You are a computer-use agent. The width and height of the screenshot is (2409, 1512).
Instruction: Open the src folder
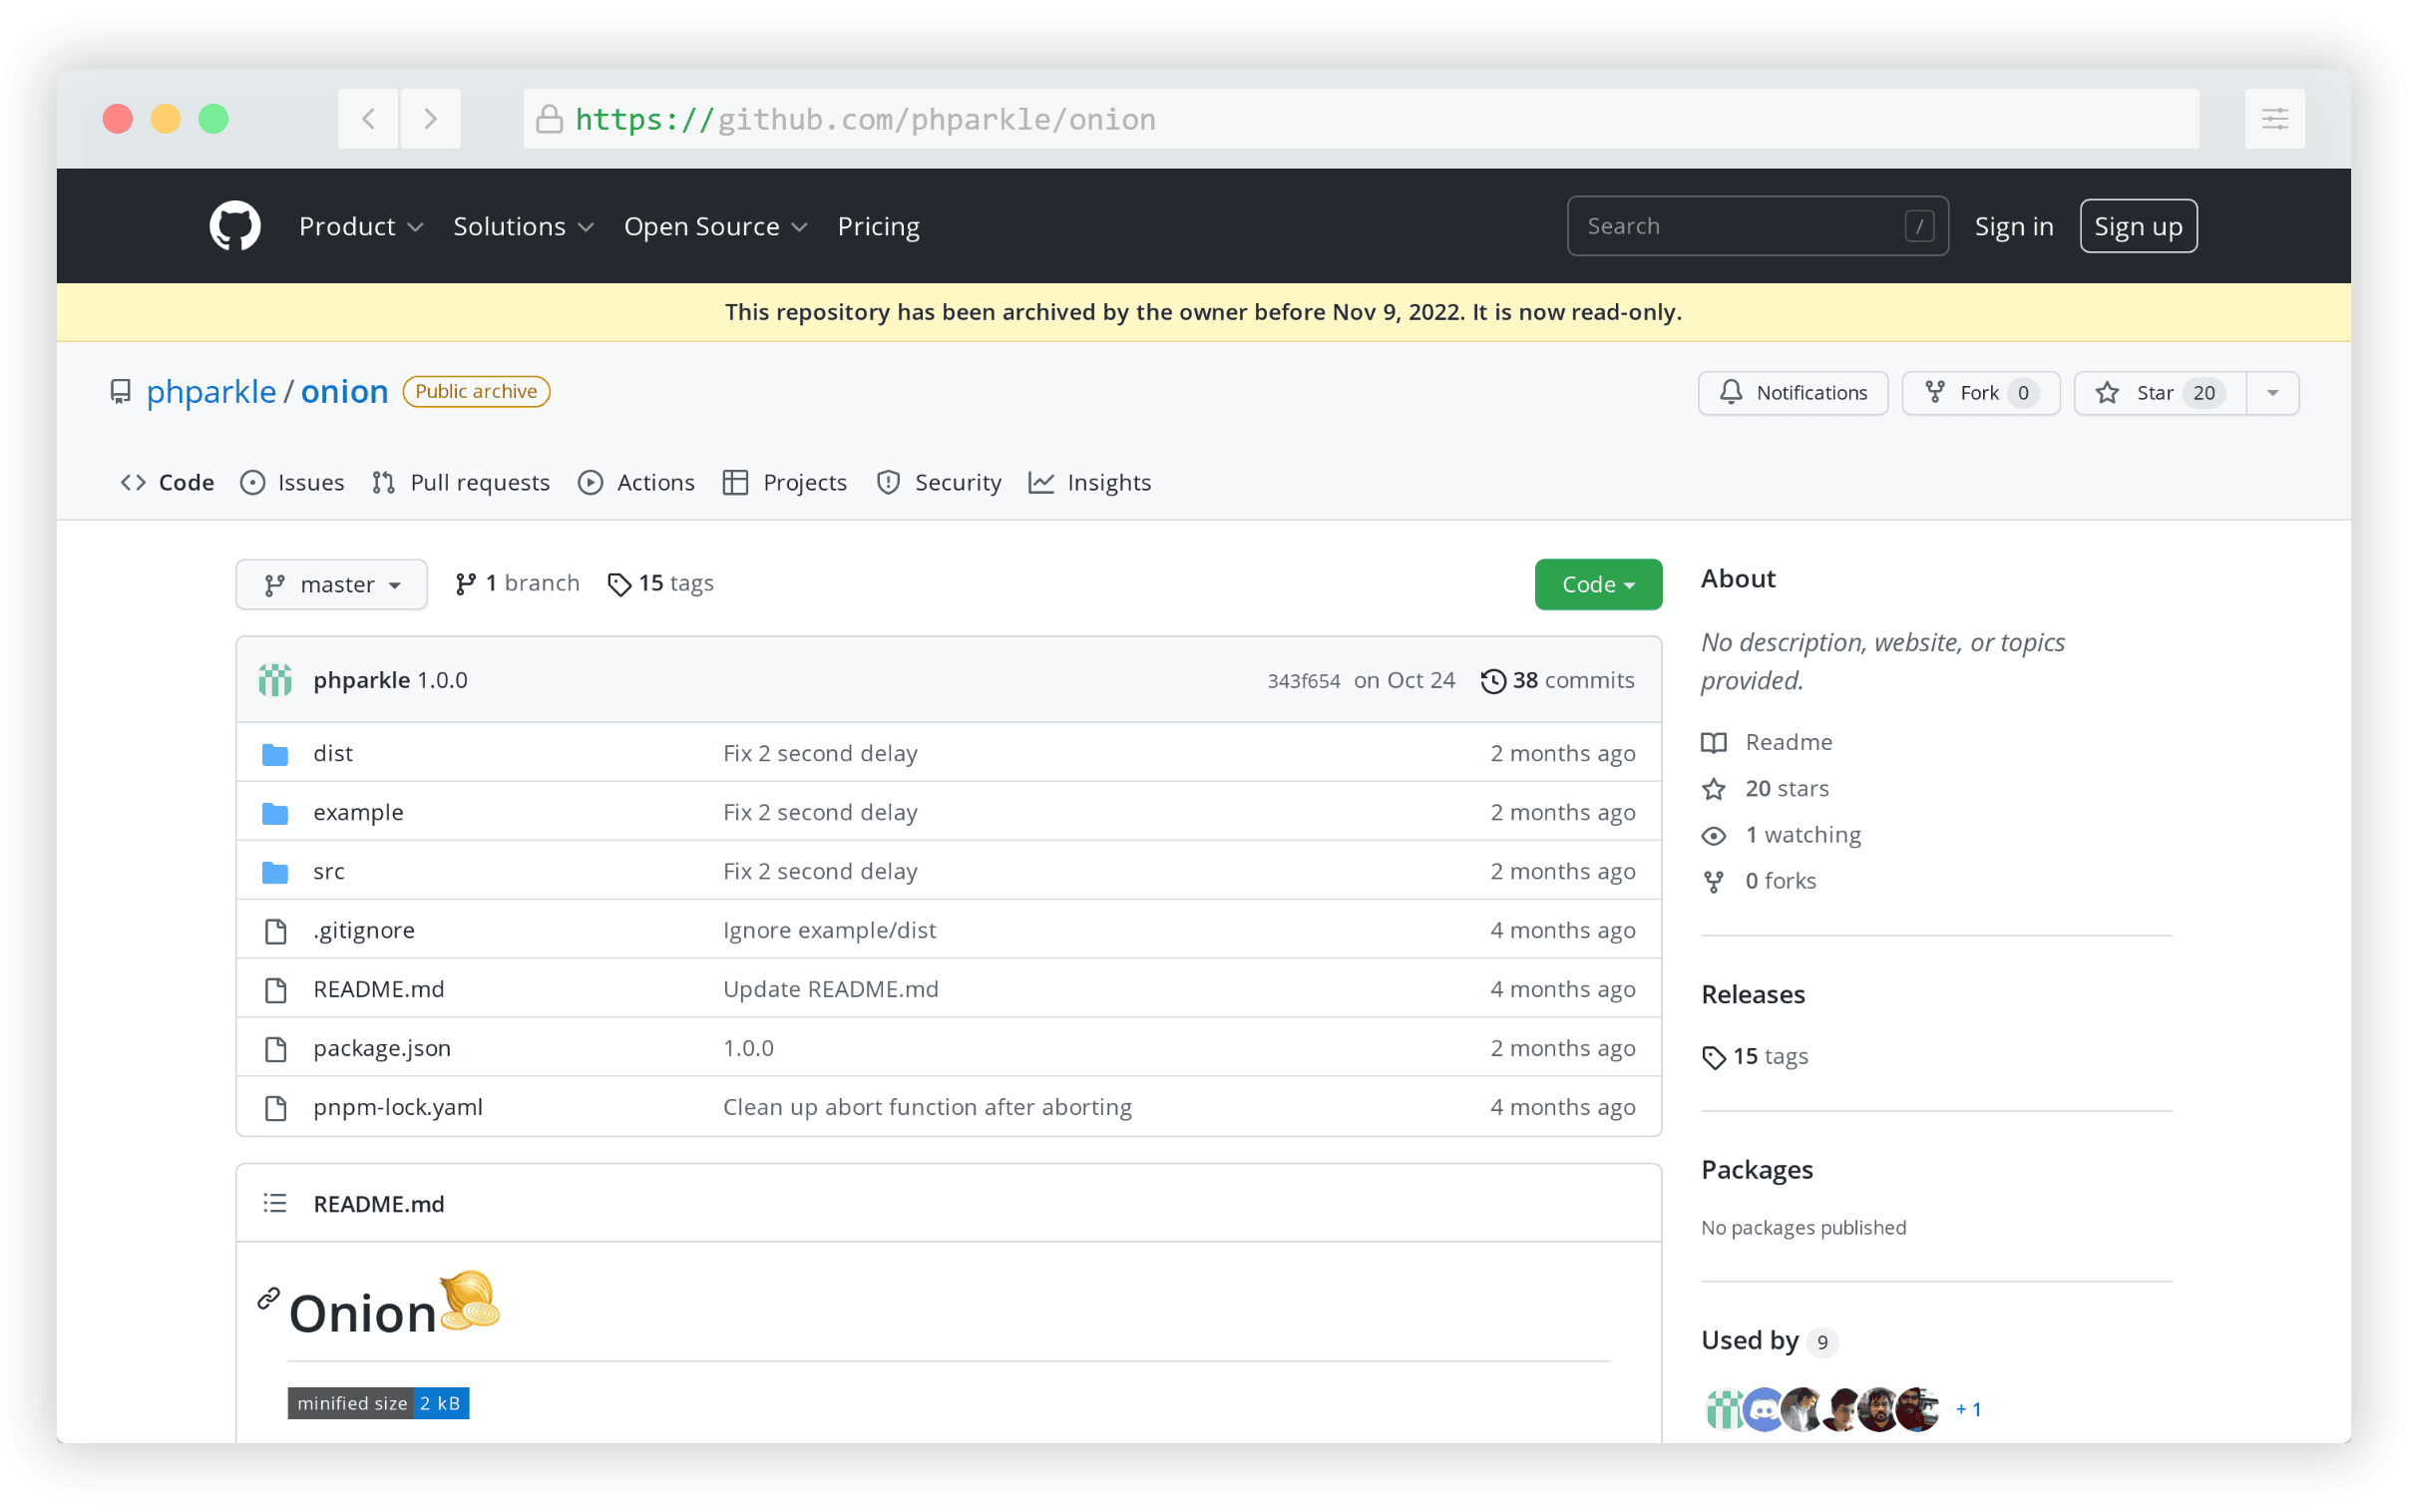[x=329, y=871]
